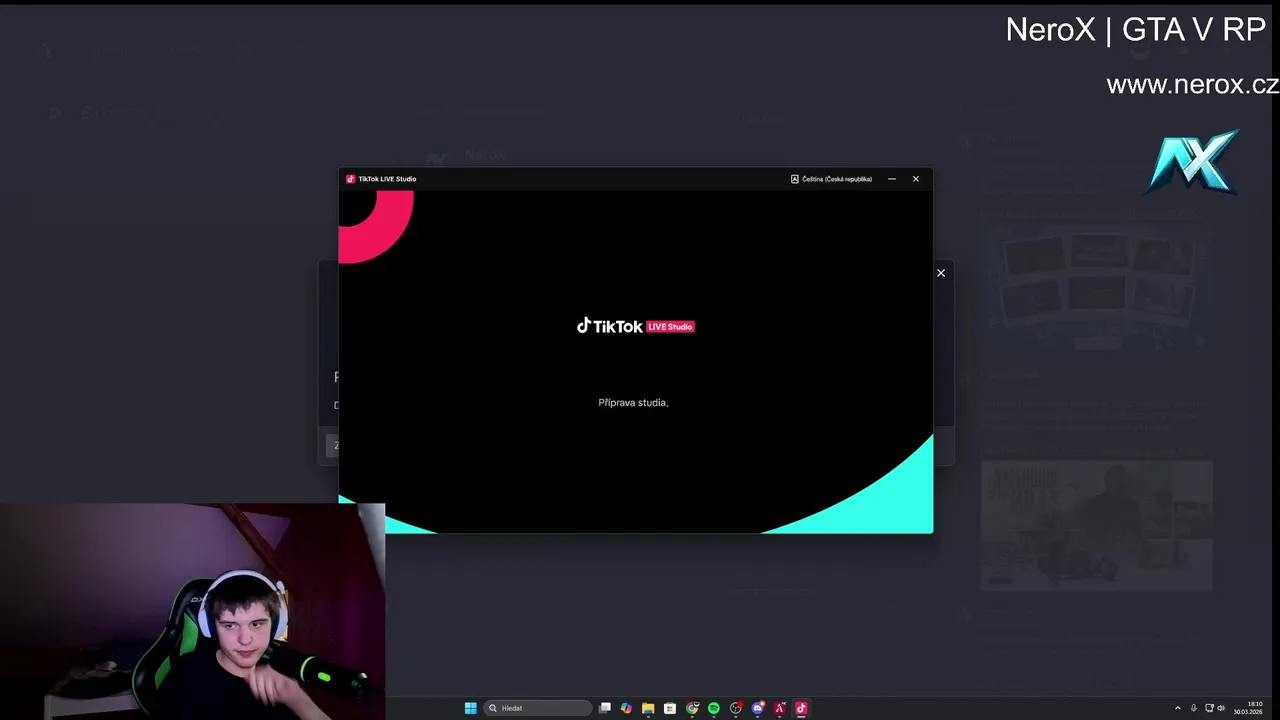This screenshot has height=720, width=1280.
Task: Click the TikTok LIVE Studio logo
Action: point(635,326)
